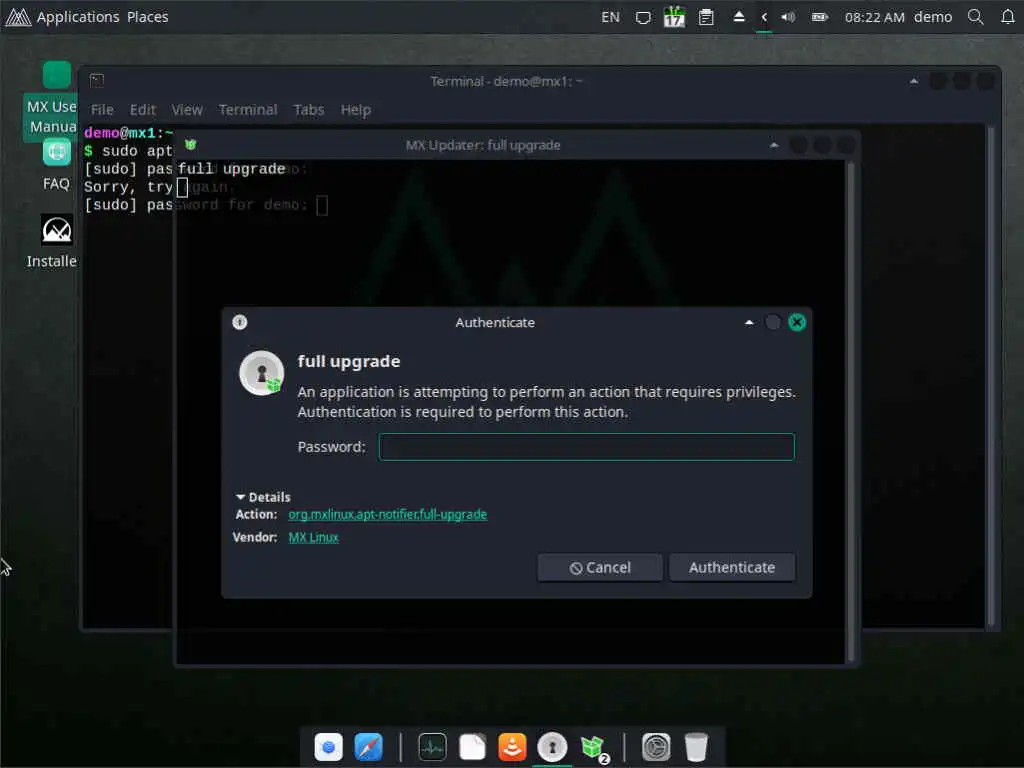The image size is (1024, 768).
Task: Open the Terminal View menu
Action: tap(187, 110)
